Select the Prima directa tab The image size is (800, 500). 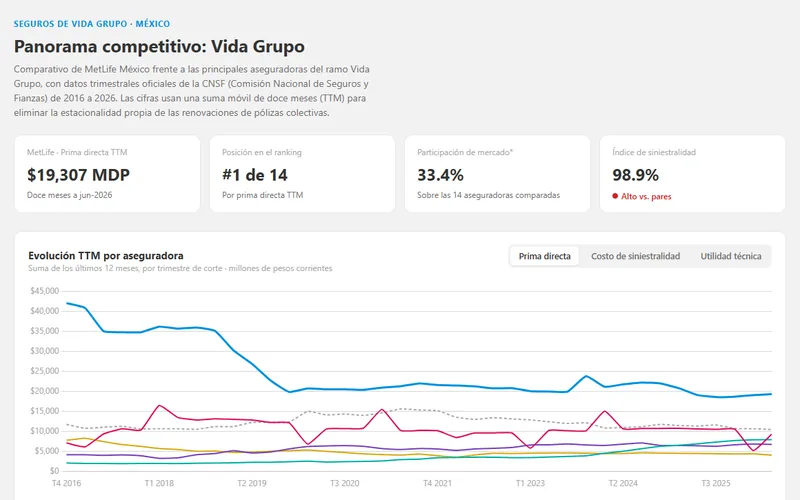[544, 256]
